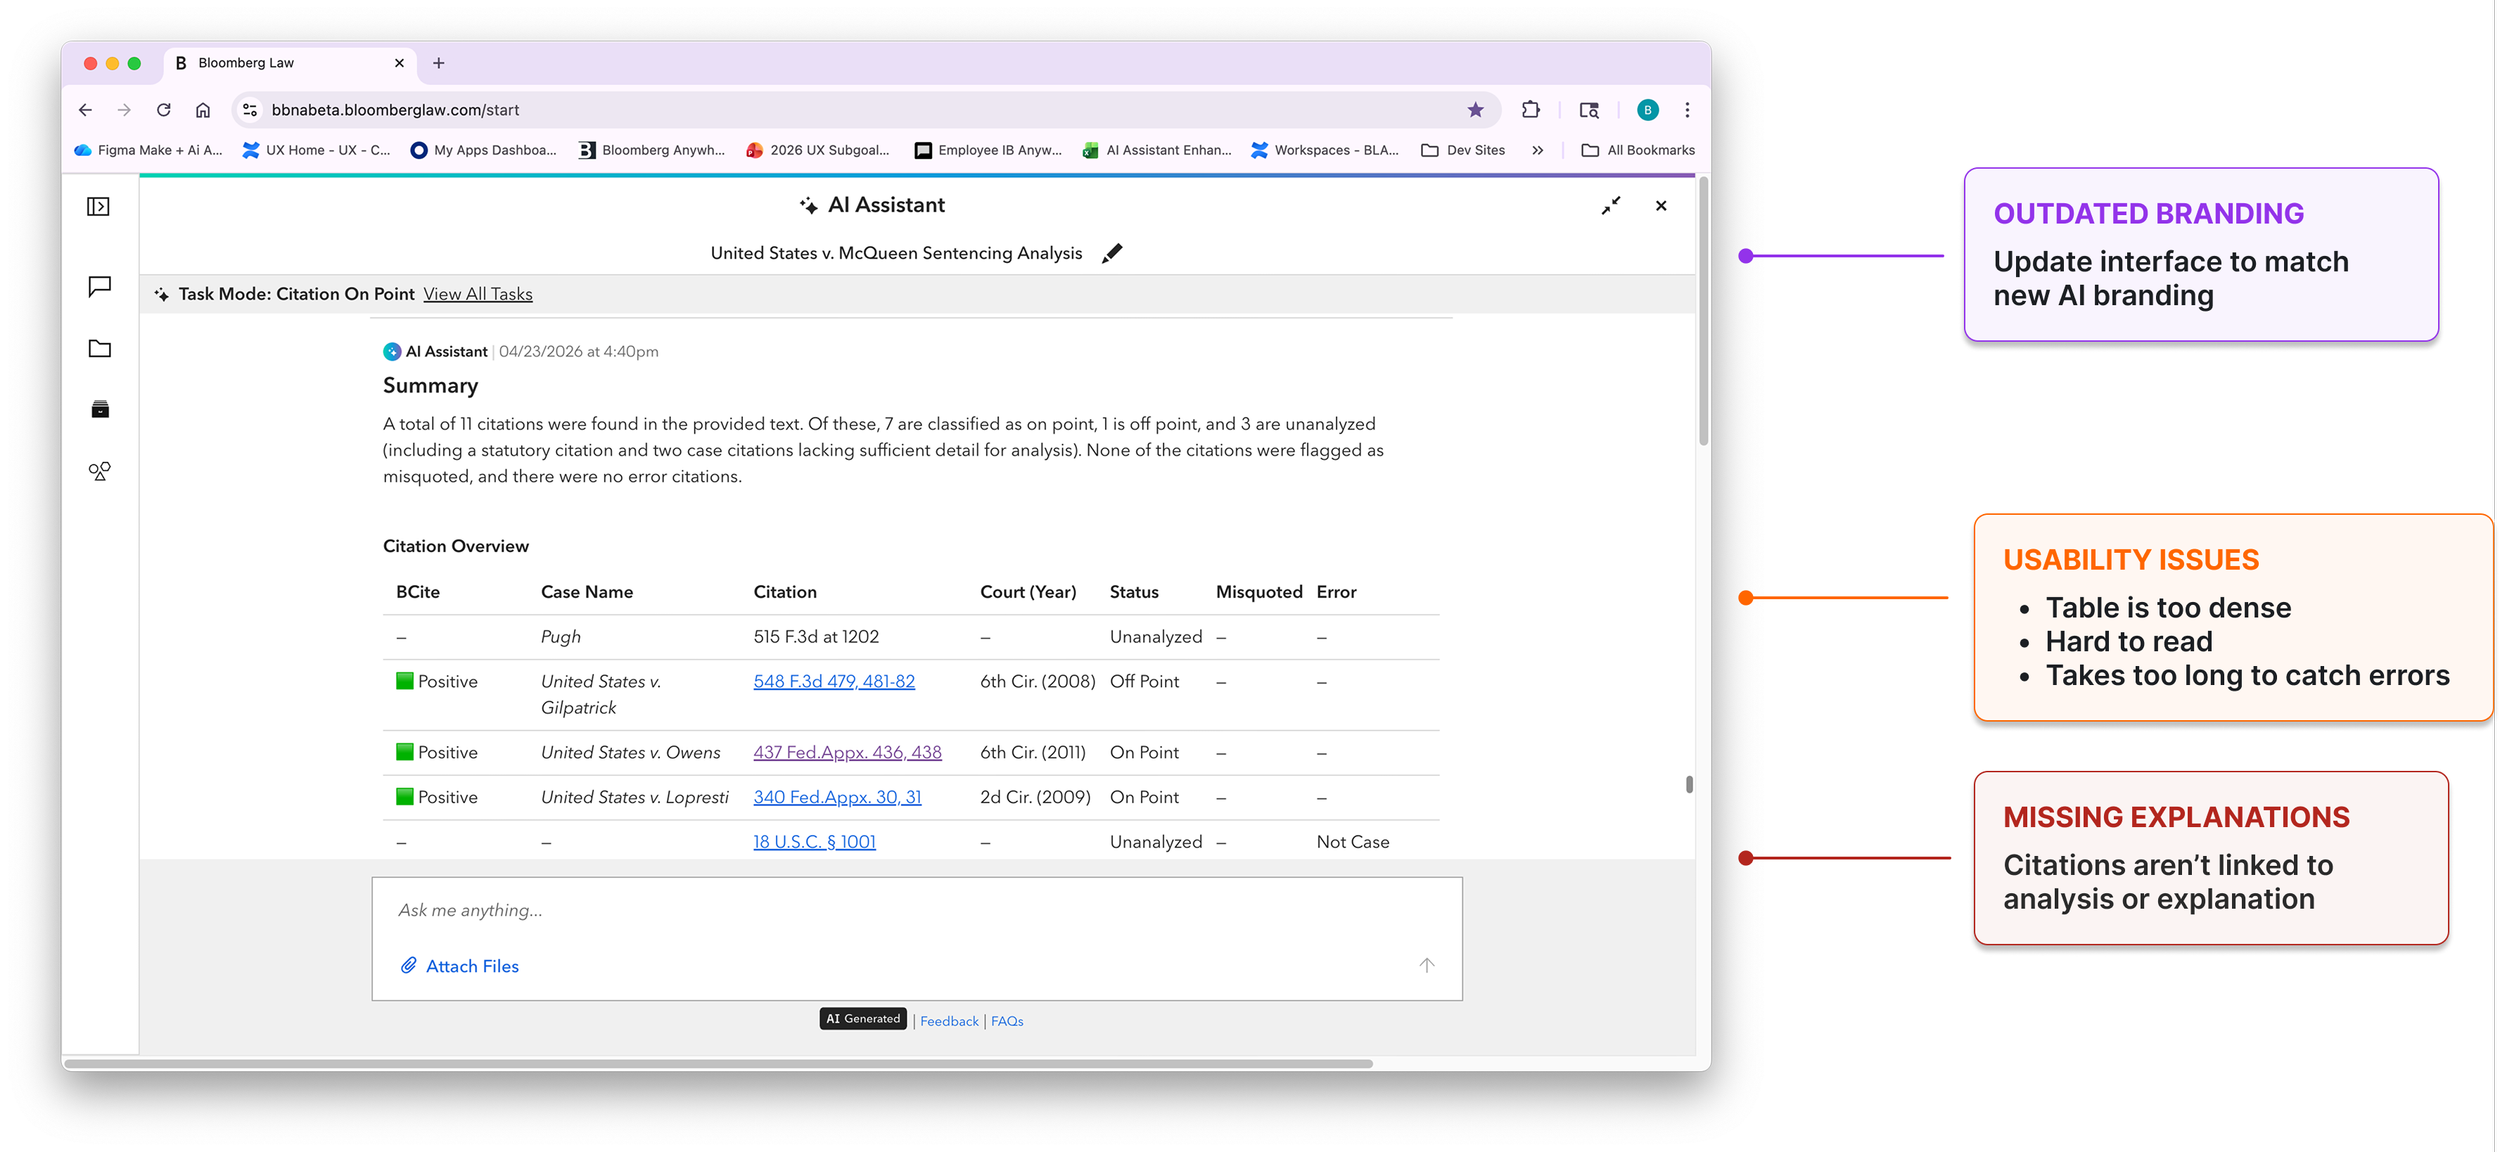This screenshot has height=1152, width=2500.
Task: Click FAQs link
Action: (1007, 1021)
